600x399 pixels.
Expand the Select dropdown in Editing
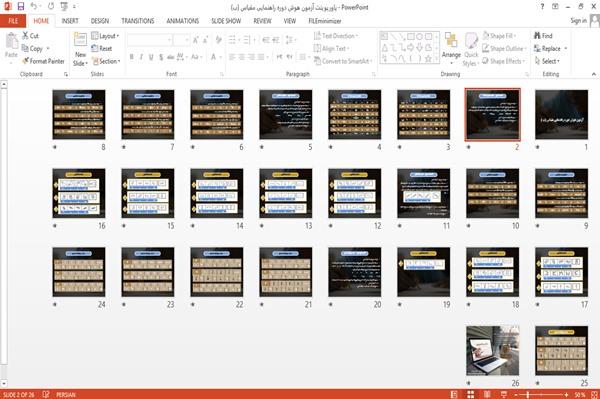[547, 61]
